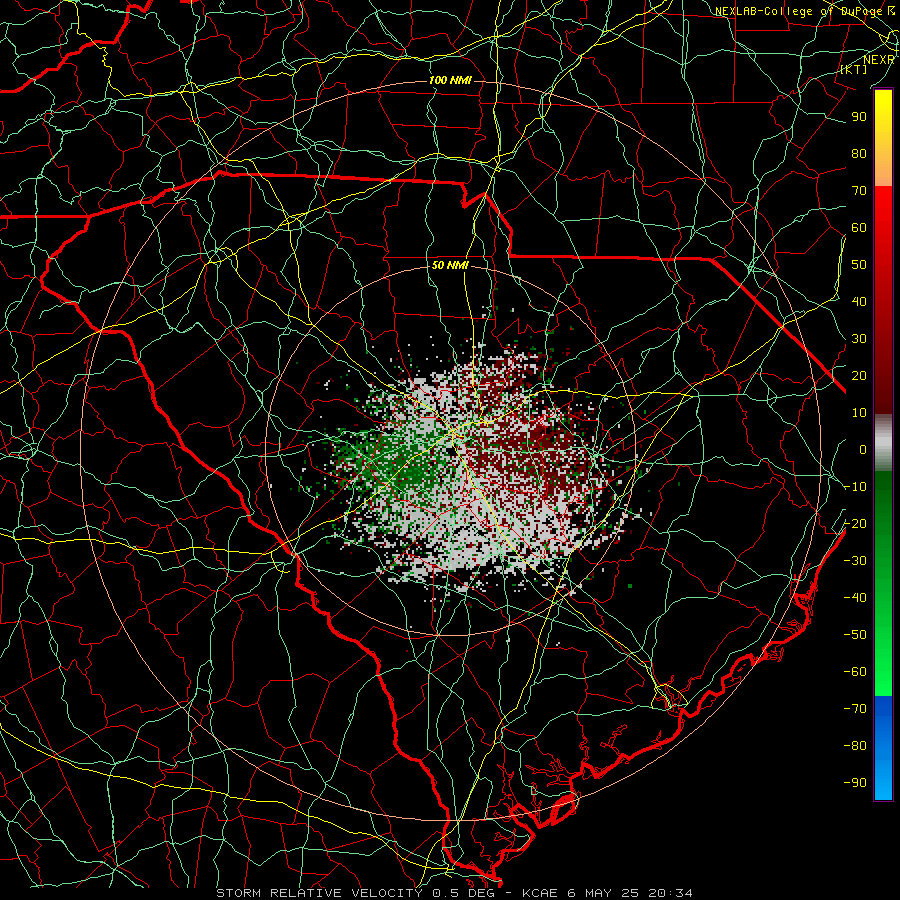Select the 70 value on velocity scale
This screenshot has width=900, height=900.
click(x=859, y=191)
